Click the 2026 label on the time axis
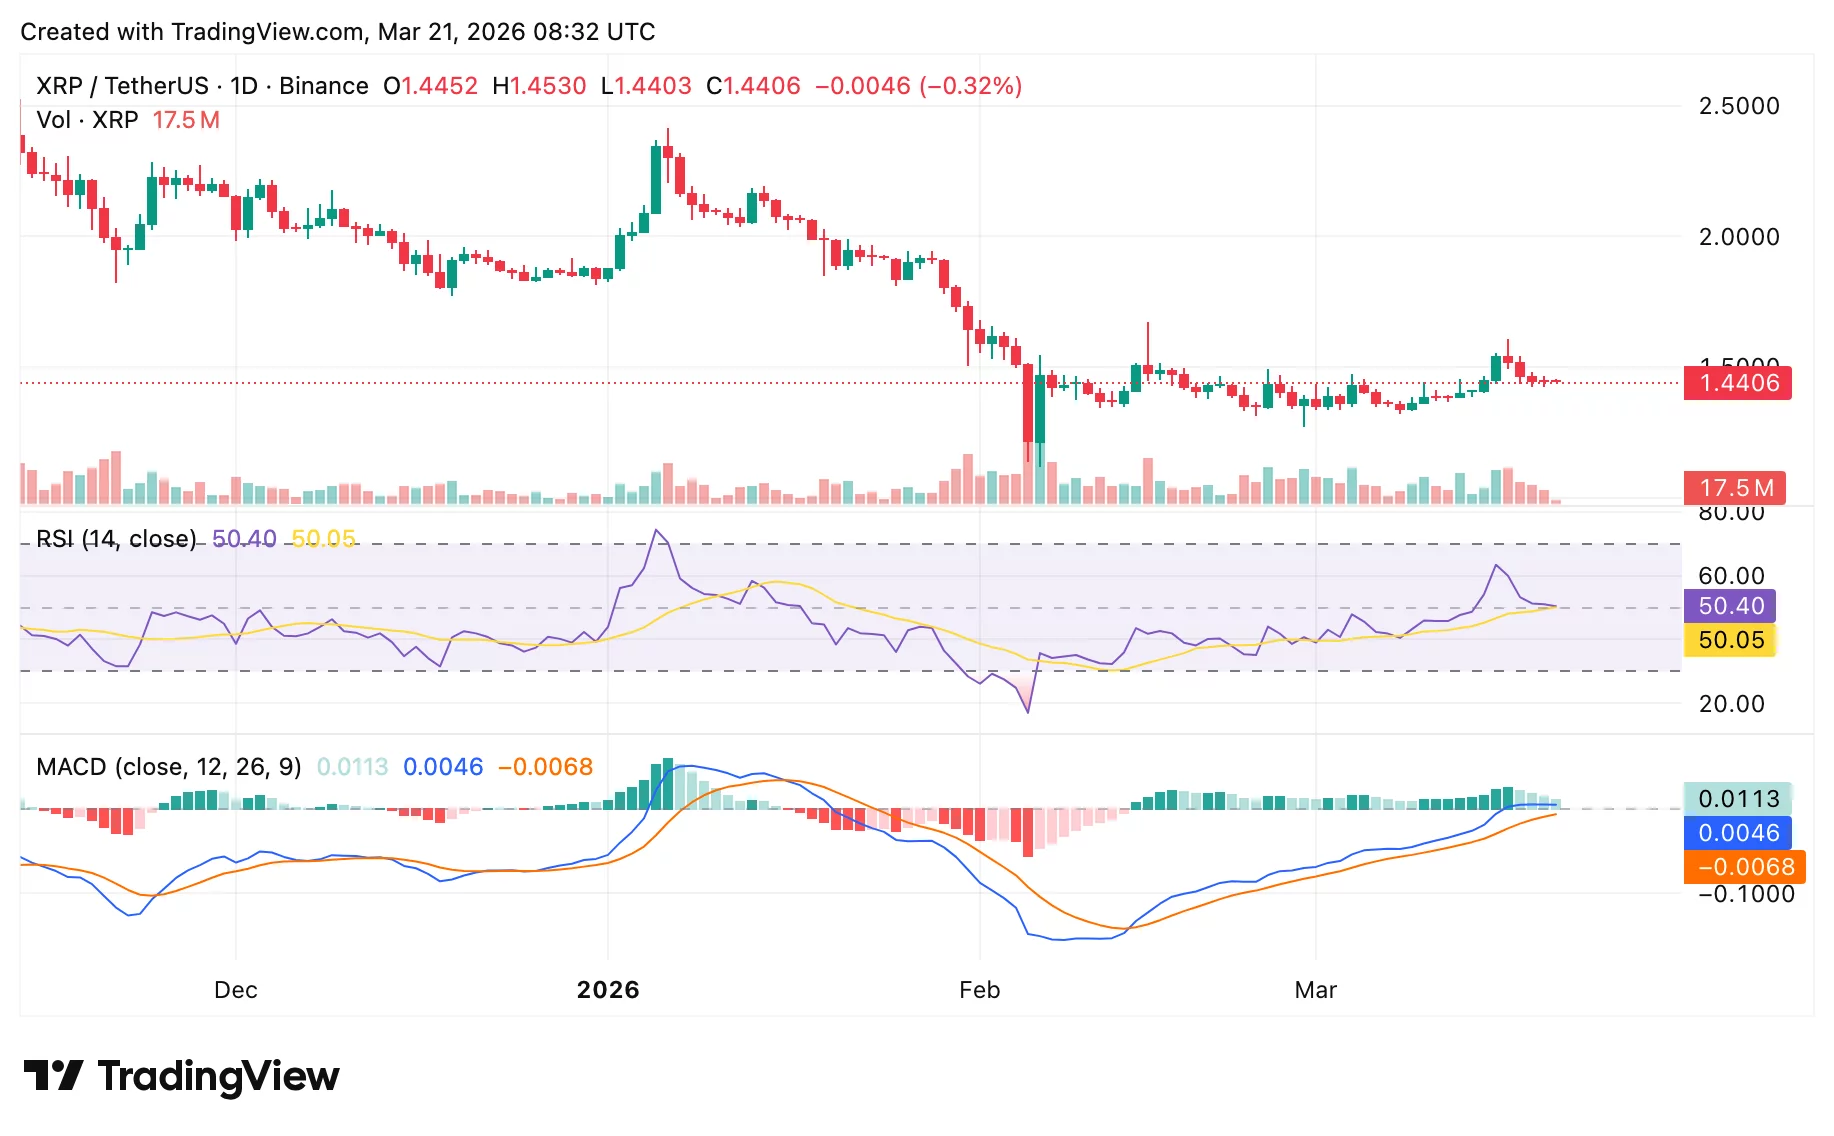1834x1136 pixels. [x=608, y=990]
